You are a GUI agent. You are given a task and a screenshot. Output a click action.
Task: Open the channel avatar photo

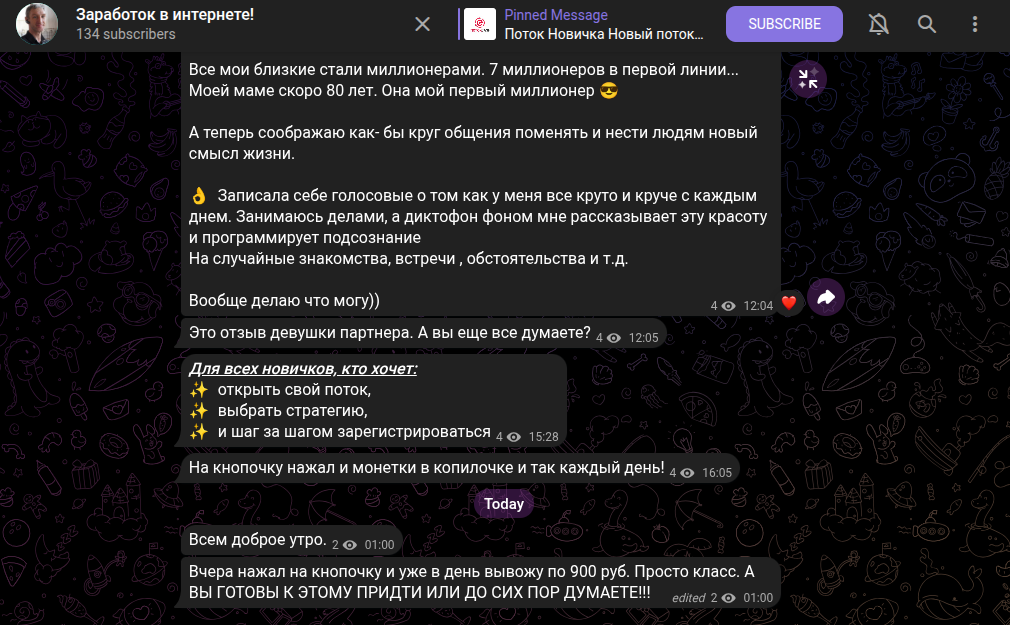[37, 24]
